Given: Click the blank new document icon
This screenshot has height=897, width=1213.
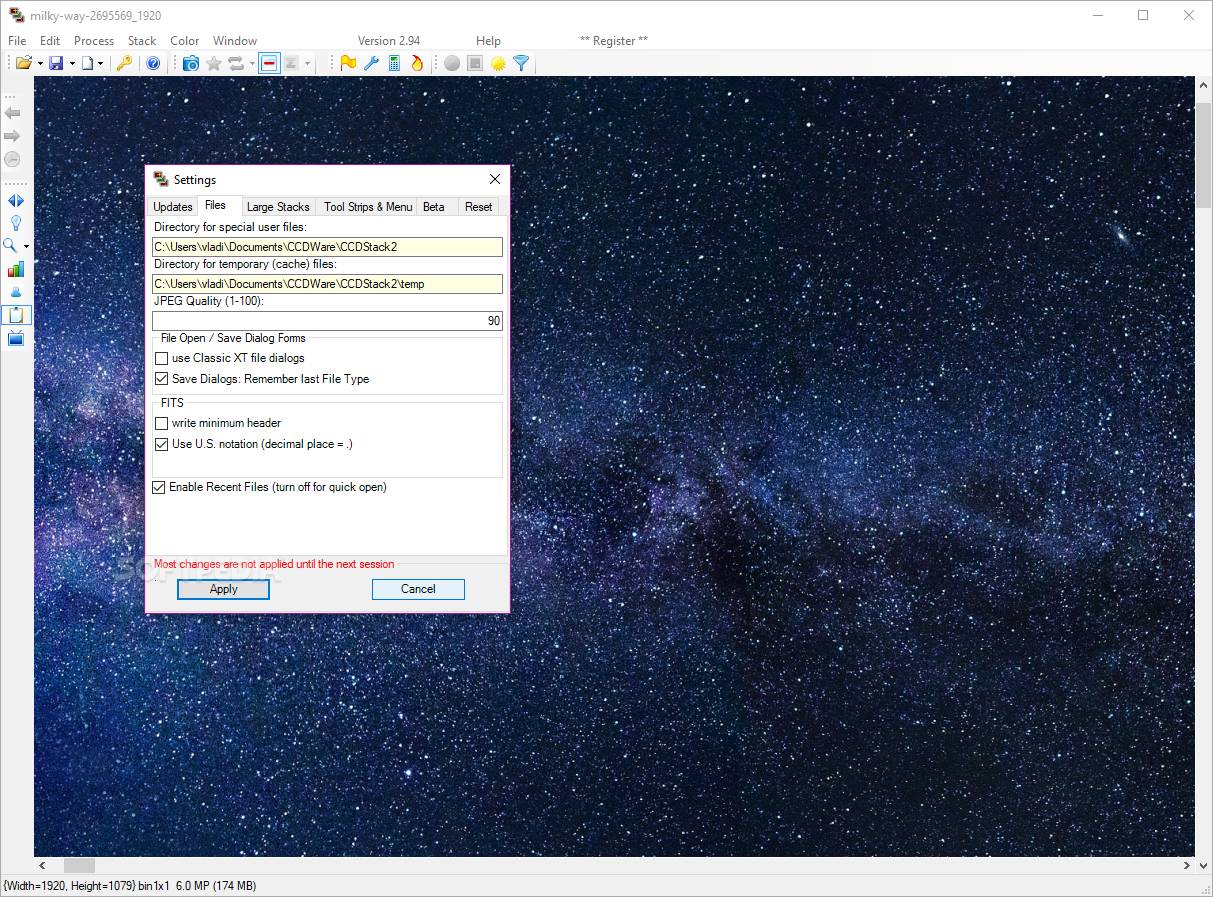Looking at the screenshot, I should [x=88, y=63].
